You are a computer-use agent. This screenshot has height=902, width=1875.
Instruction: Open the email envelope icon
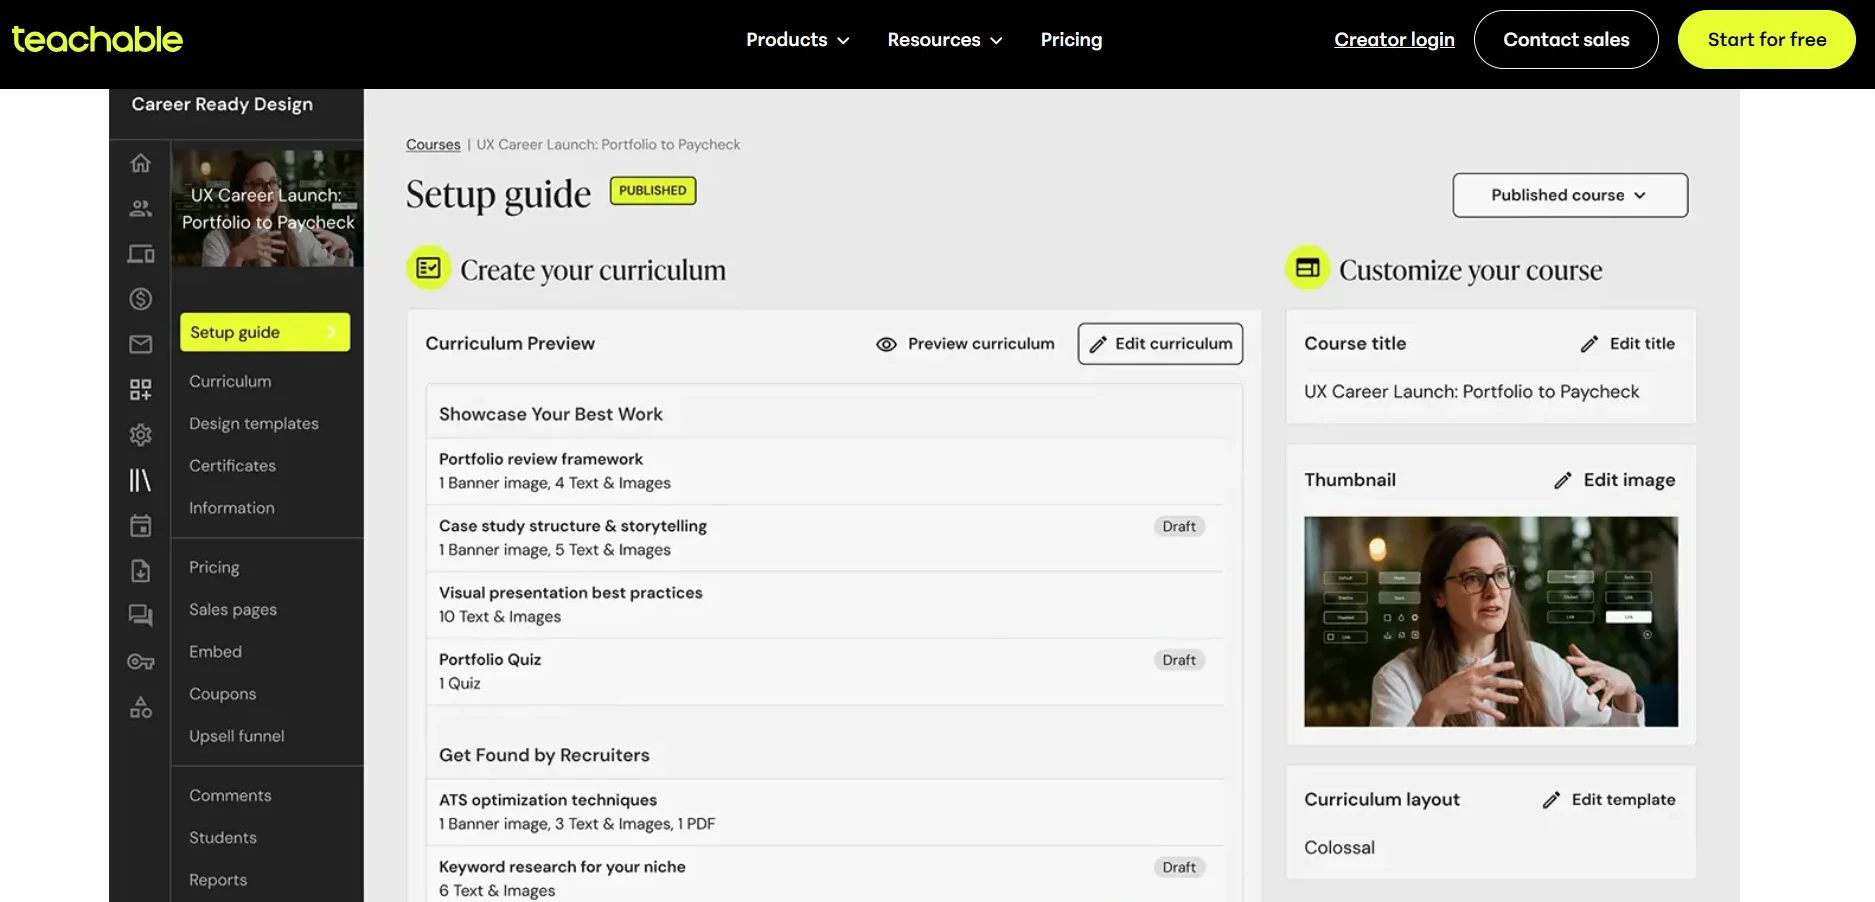141,344
